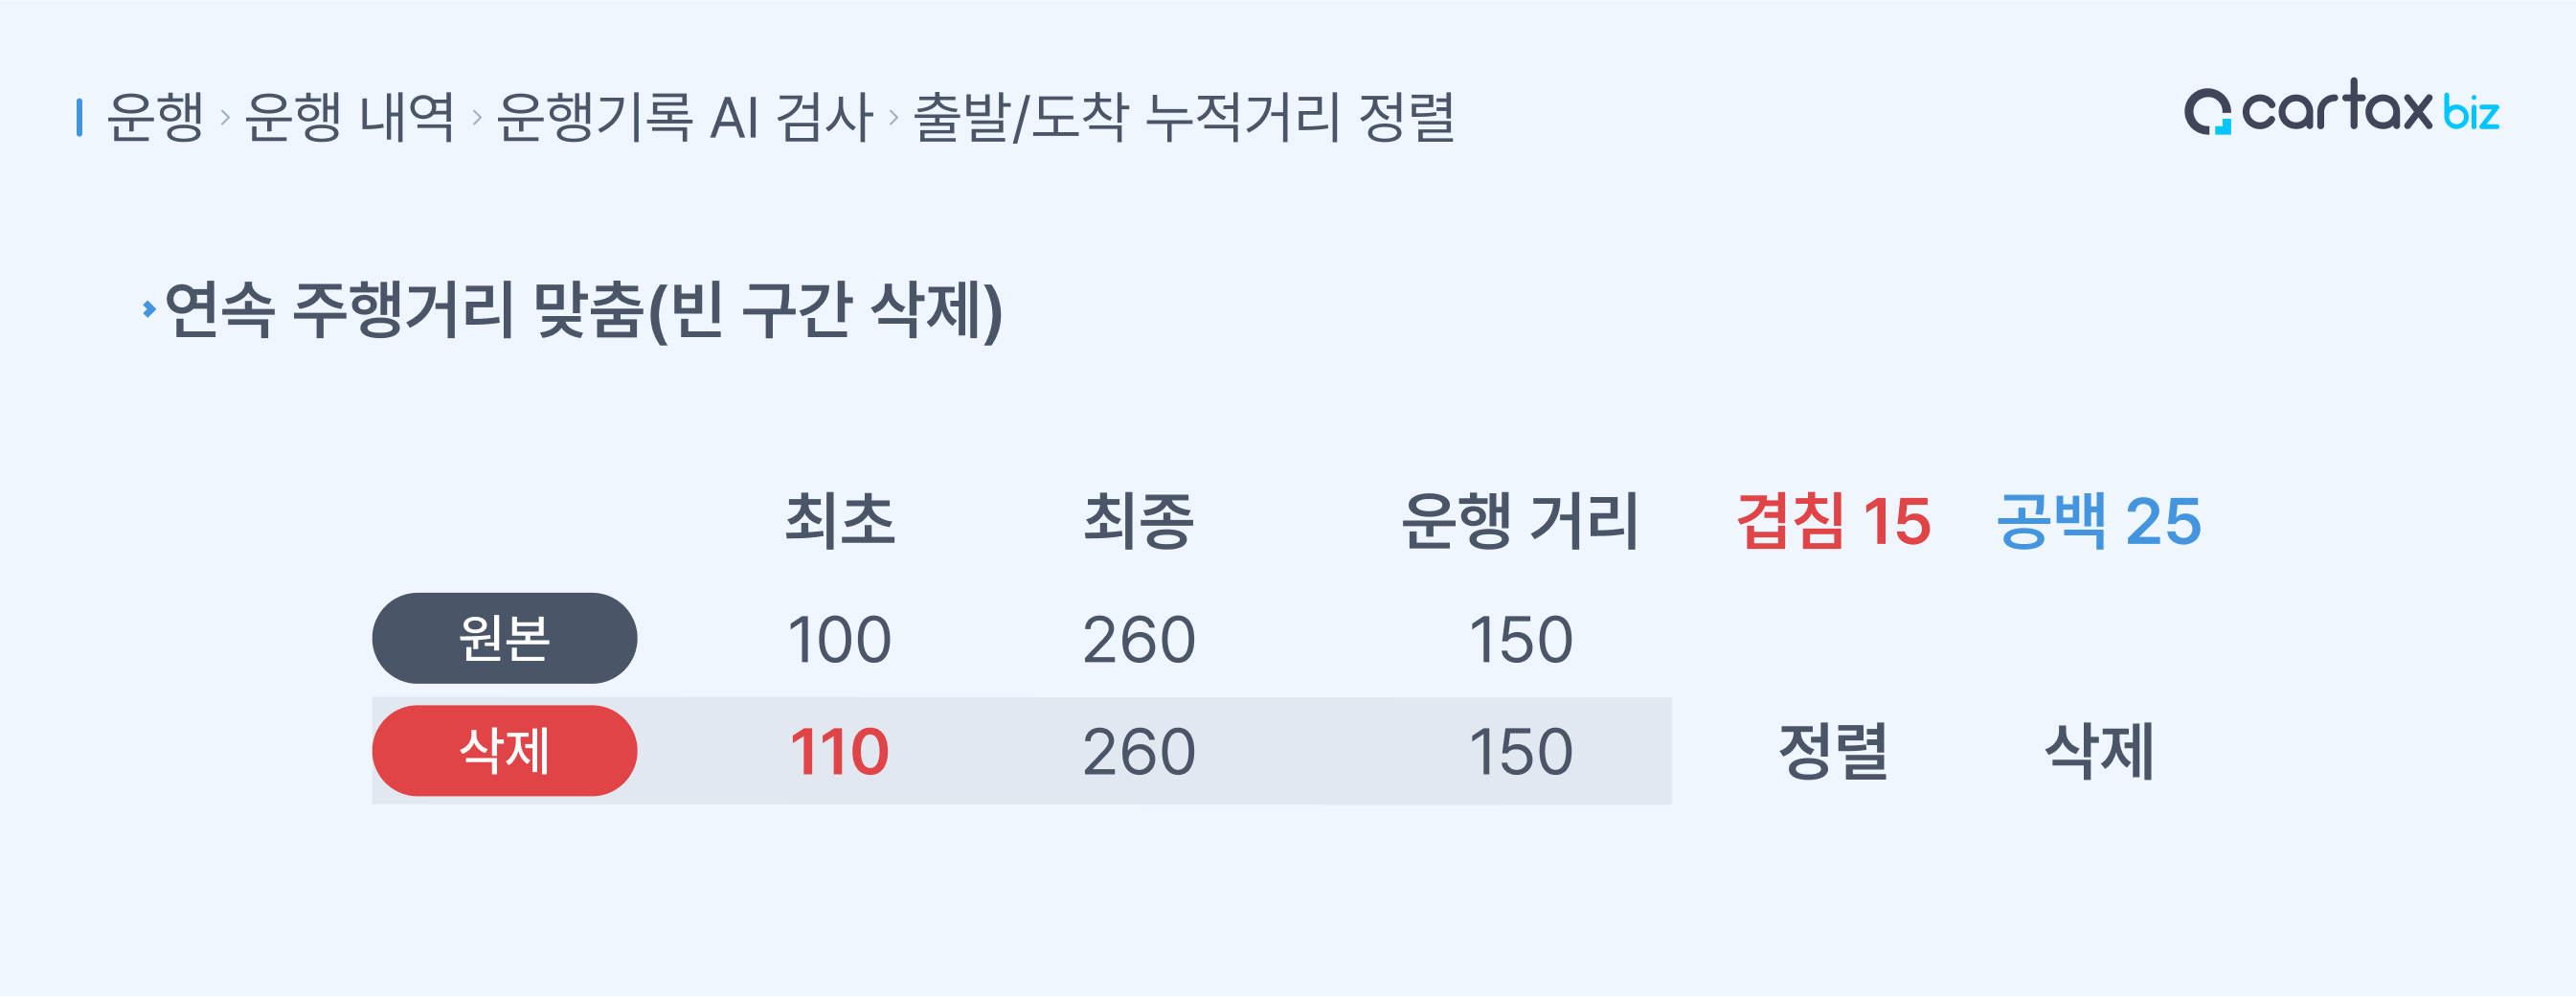This screenshot has height=997, width=2576.
Task: Go to the 운행 내역 breadcrumb
Action: (350, 117)
